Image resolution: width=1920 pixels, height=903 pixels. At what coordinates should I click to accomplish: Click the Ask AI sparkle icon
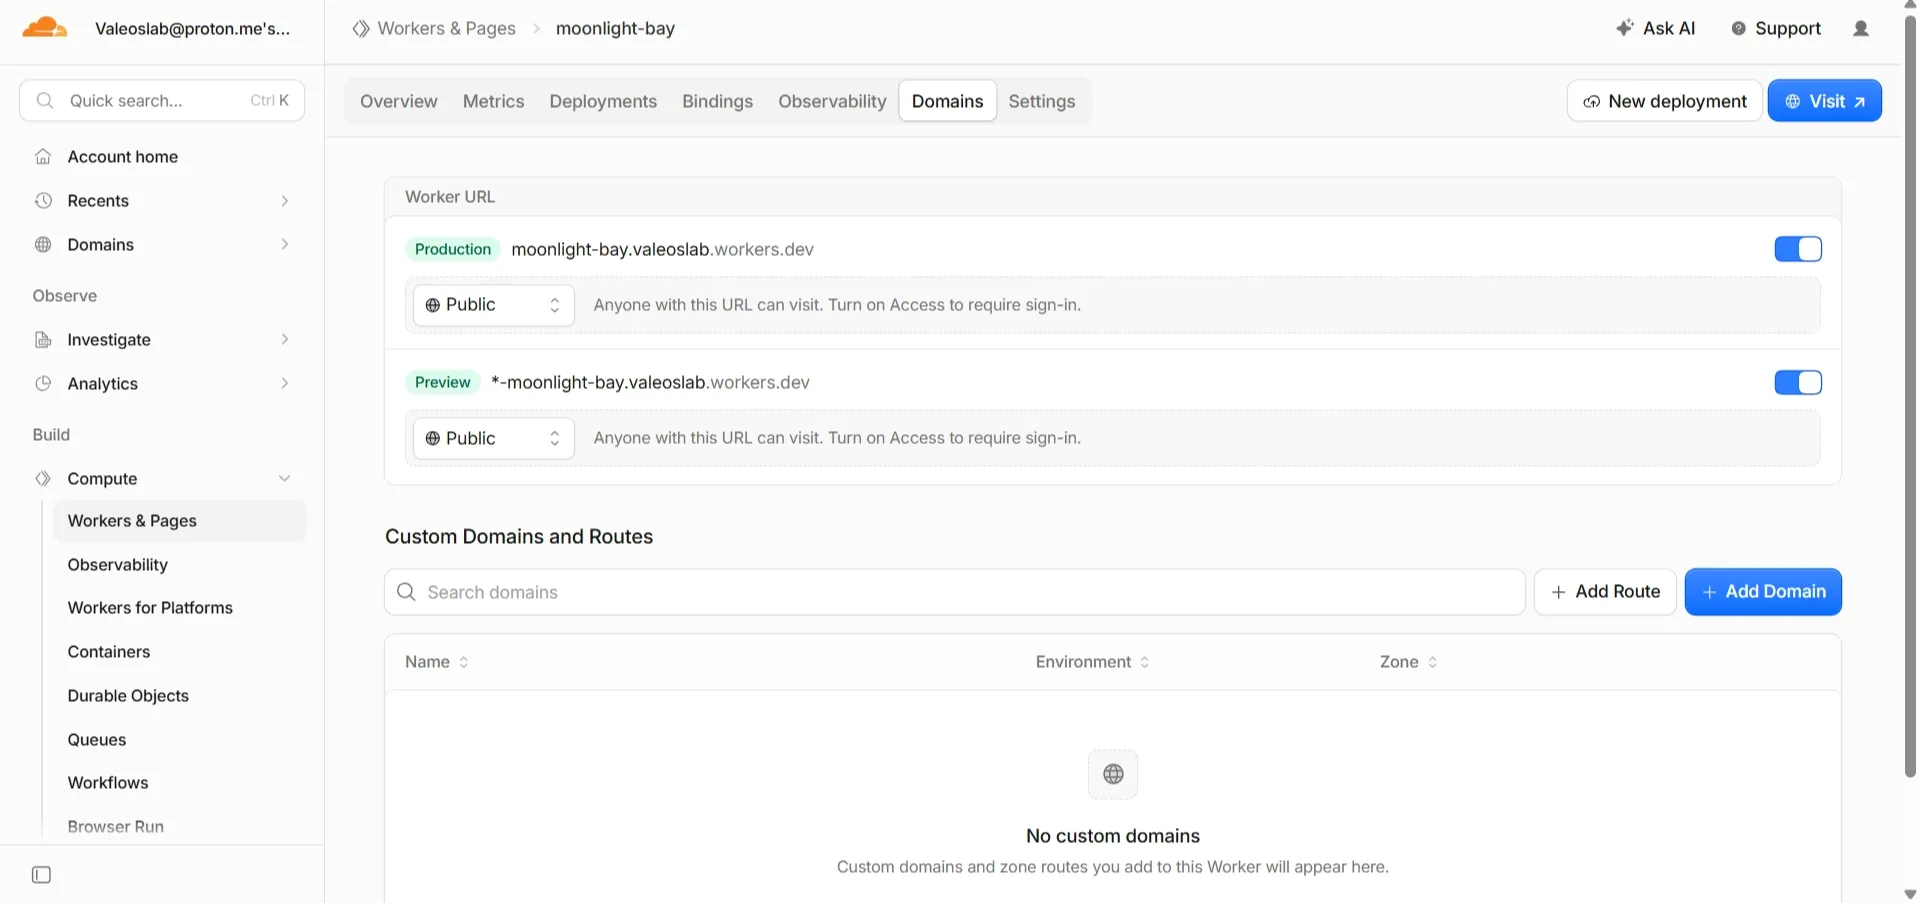point(1624,28)
